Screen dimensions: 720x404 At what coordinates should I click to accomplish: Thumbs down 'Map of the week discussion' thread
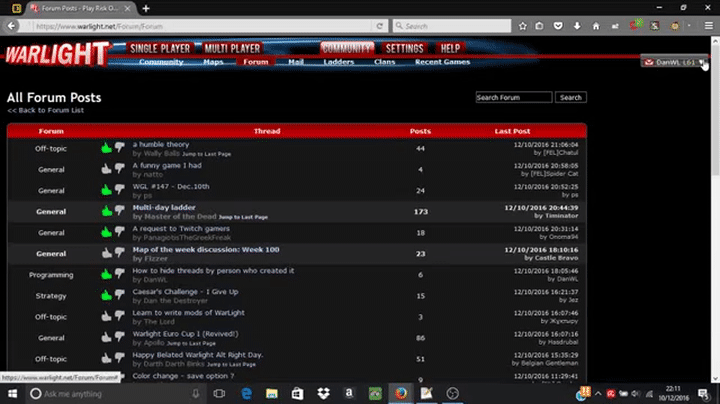pos(119,253)
